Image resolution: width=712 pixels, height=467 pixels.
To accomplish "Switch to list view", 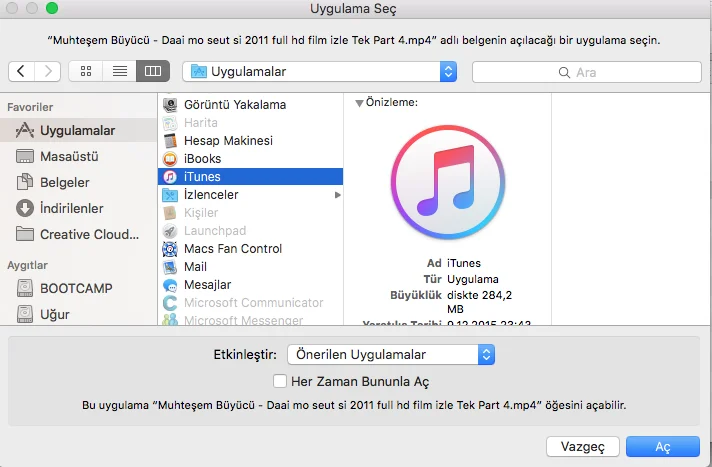I will 119,71.
